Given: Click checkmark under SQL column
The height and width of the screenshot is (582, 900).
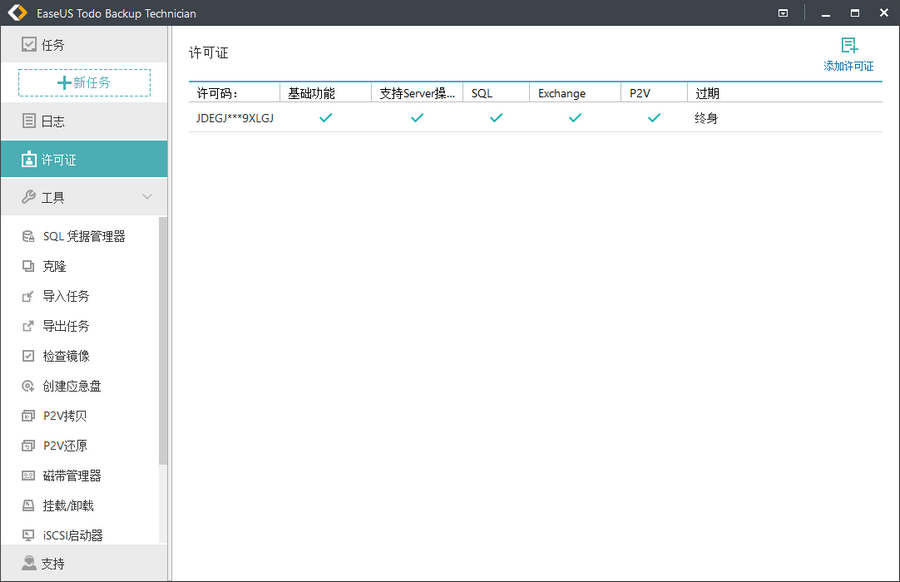Looking at the screenshot, I should point(496,118).
